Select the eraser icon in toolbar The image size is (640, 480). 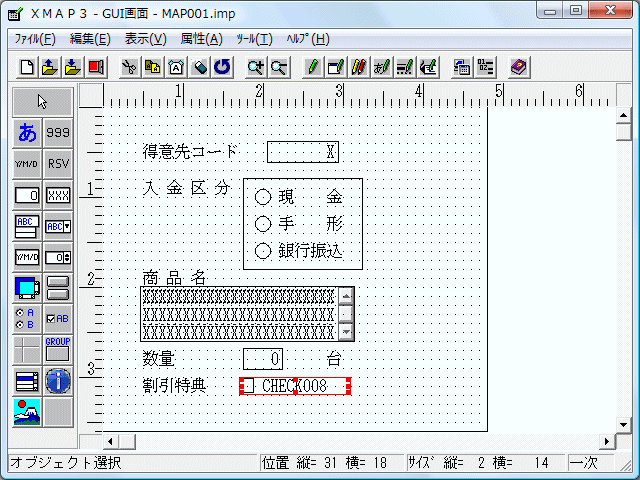click(x=199, y=67)
